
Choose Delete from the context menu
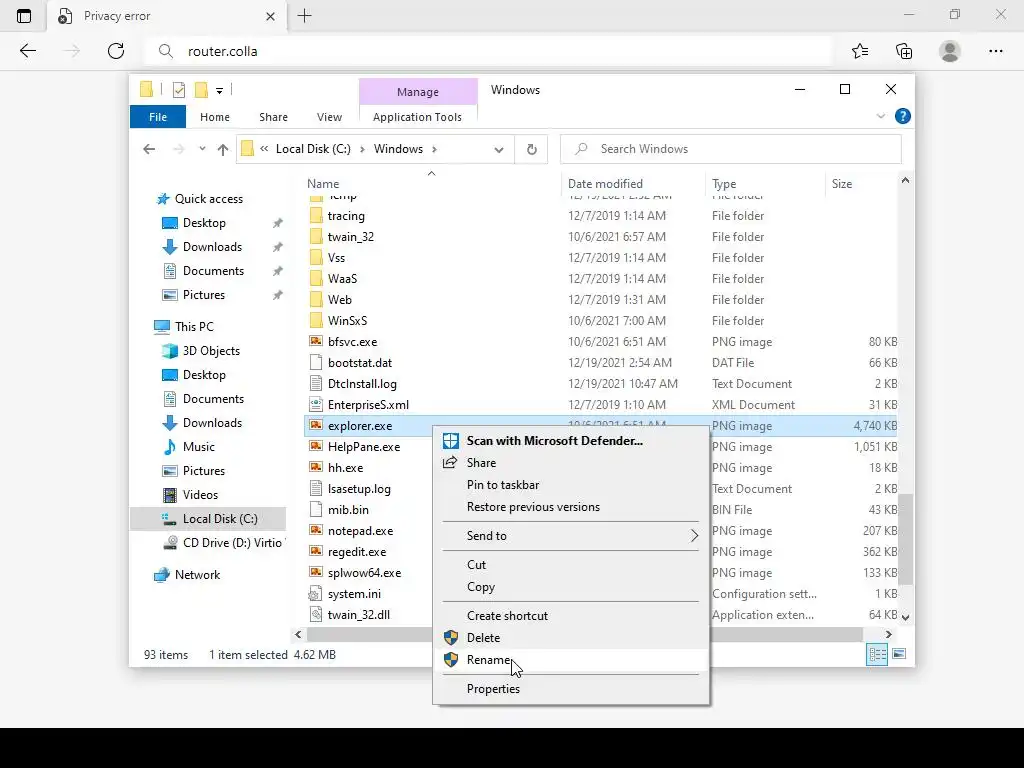tap(571, 637)
